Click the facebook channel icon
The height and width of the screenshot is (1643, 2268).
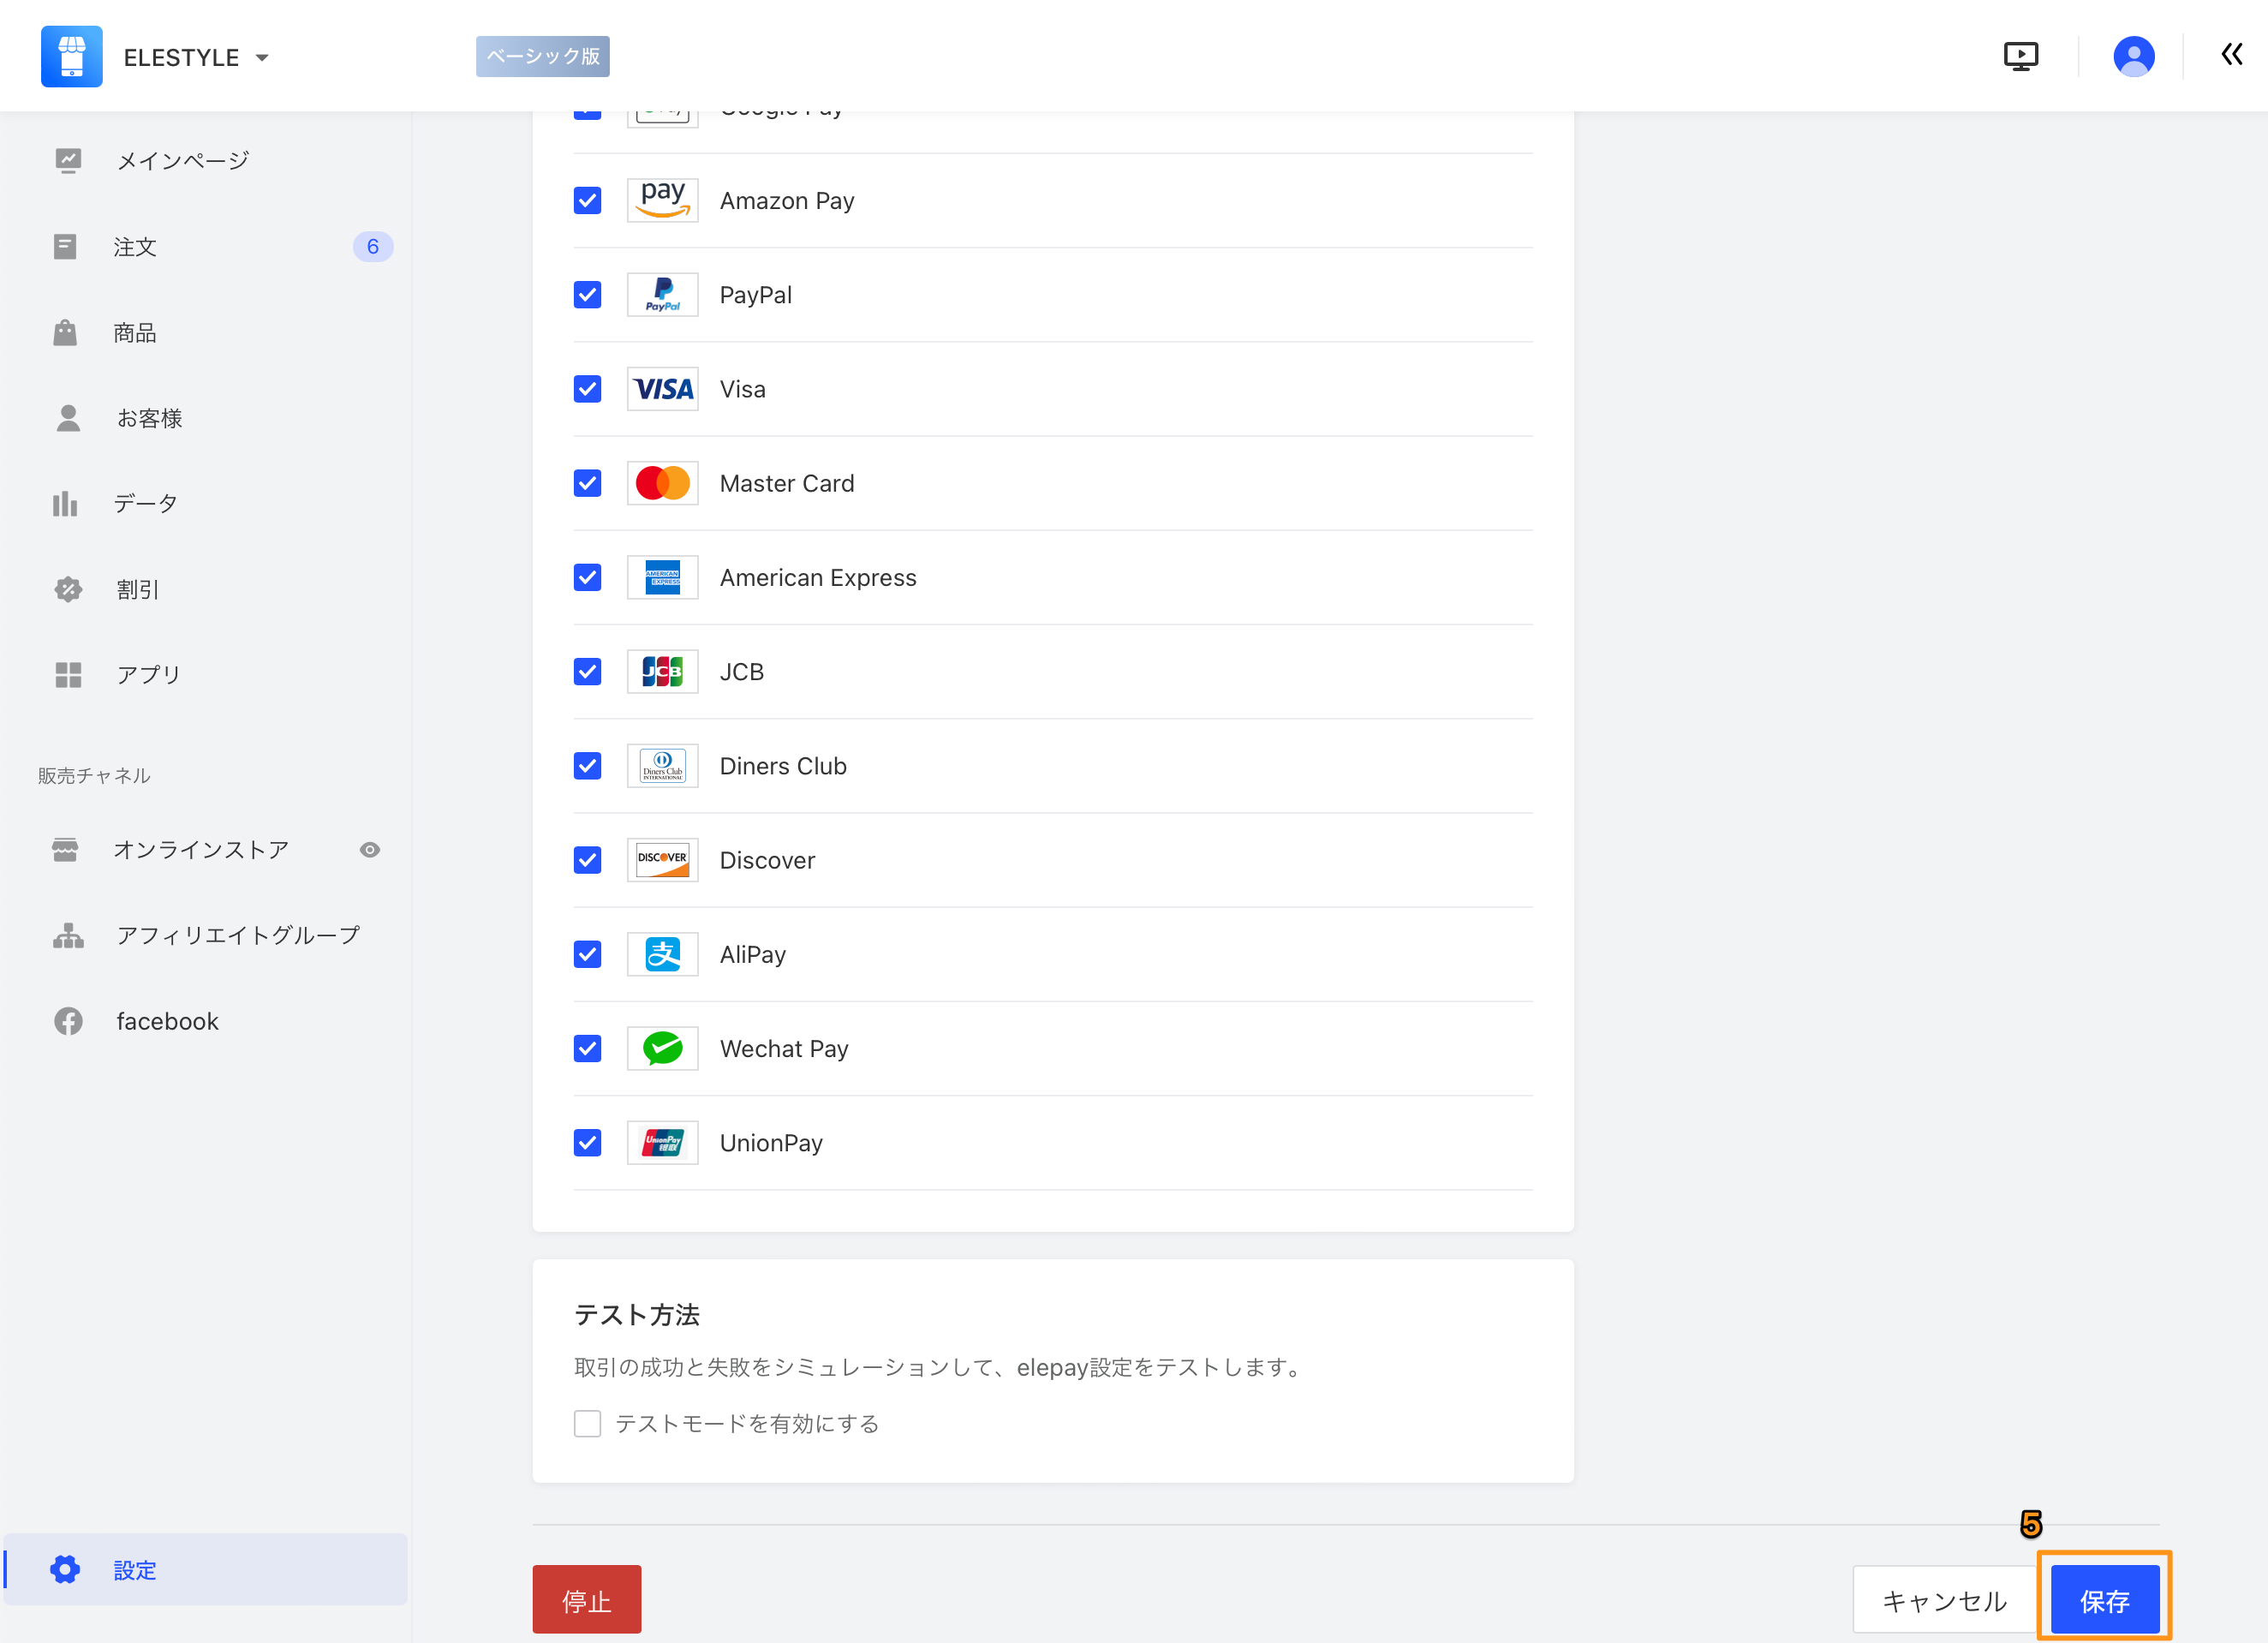pyautogui.click(x=68, y=1021)
